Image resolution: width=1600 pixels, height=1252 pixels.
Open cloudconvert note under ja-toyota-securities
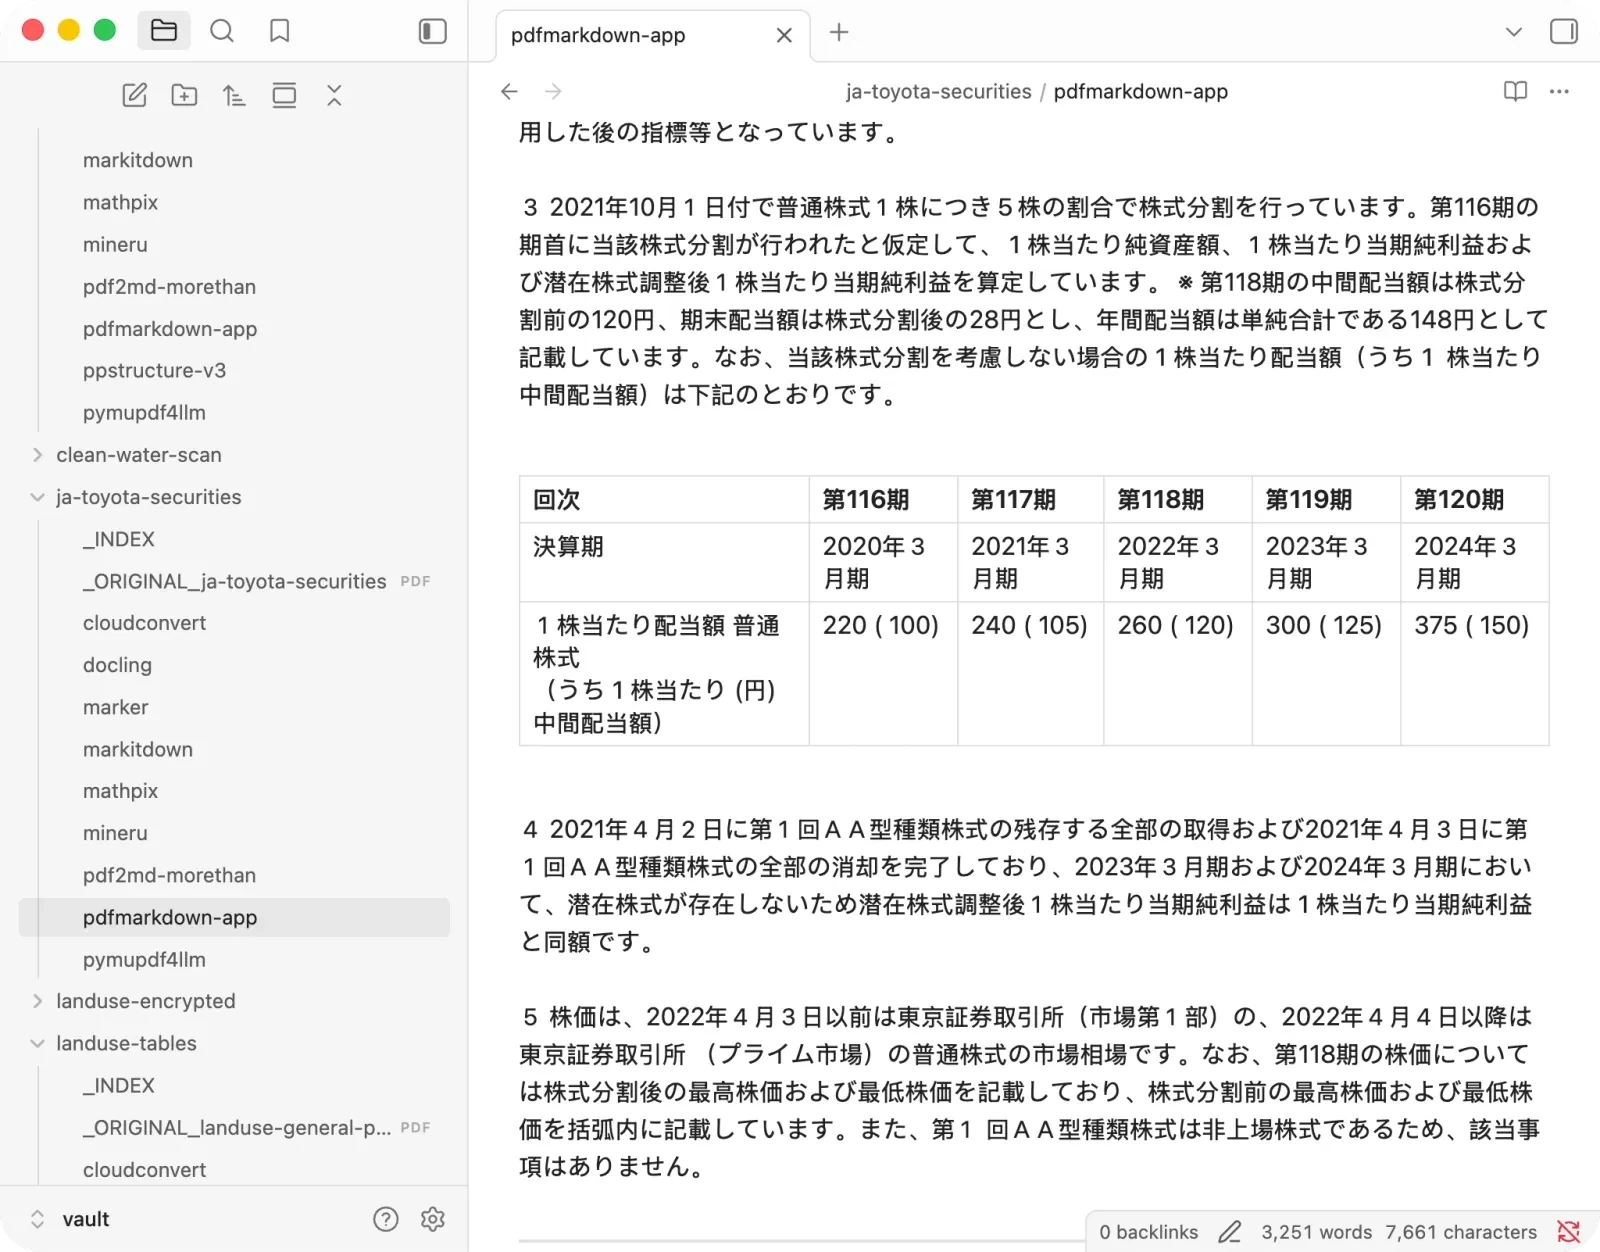[144, 623]
